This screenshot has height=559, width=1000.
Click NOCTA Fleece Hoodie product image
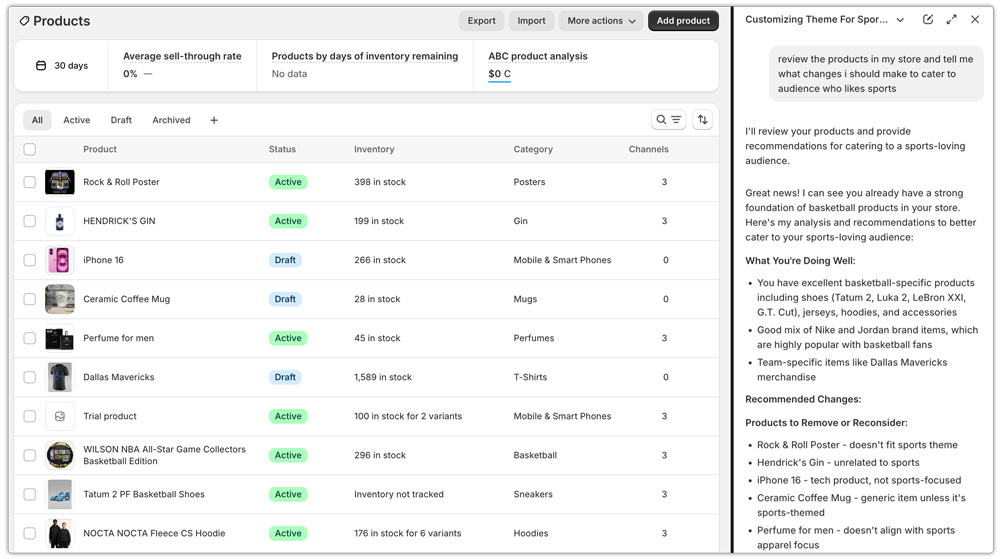60,534
